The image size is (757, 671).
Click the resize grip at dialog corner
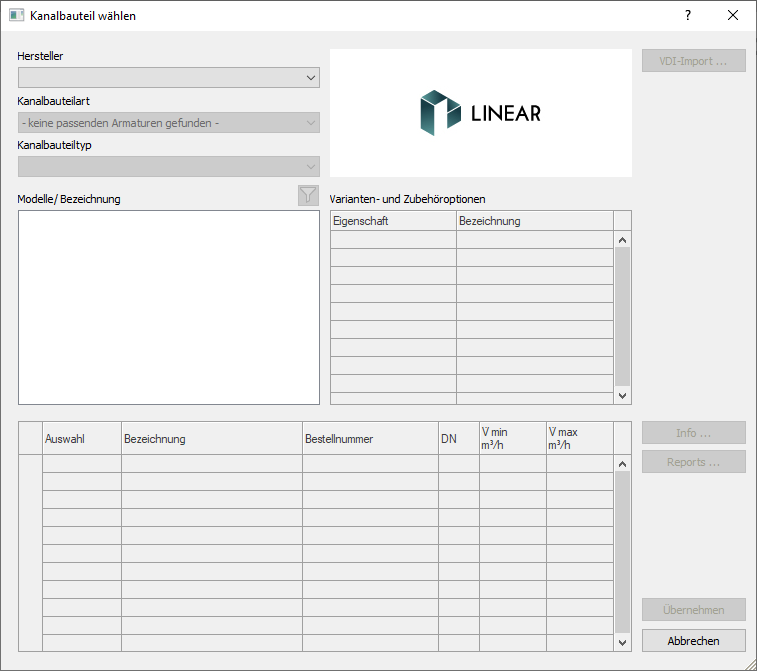[x=750, y=664]
